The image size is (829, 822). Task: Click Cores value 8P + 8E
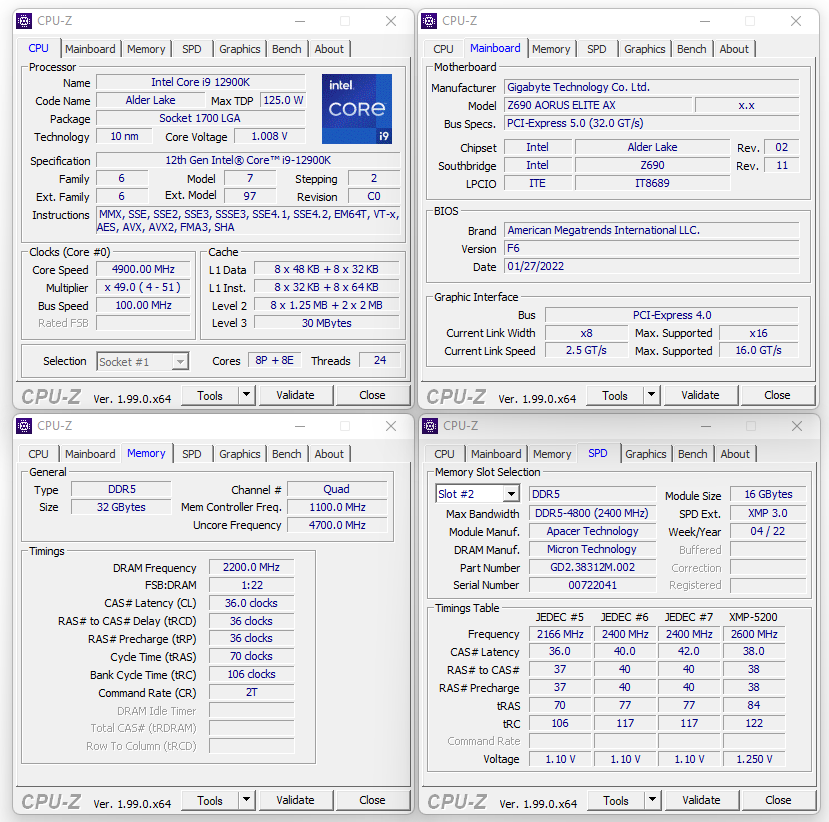click(x=274, y=360)
